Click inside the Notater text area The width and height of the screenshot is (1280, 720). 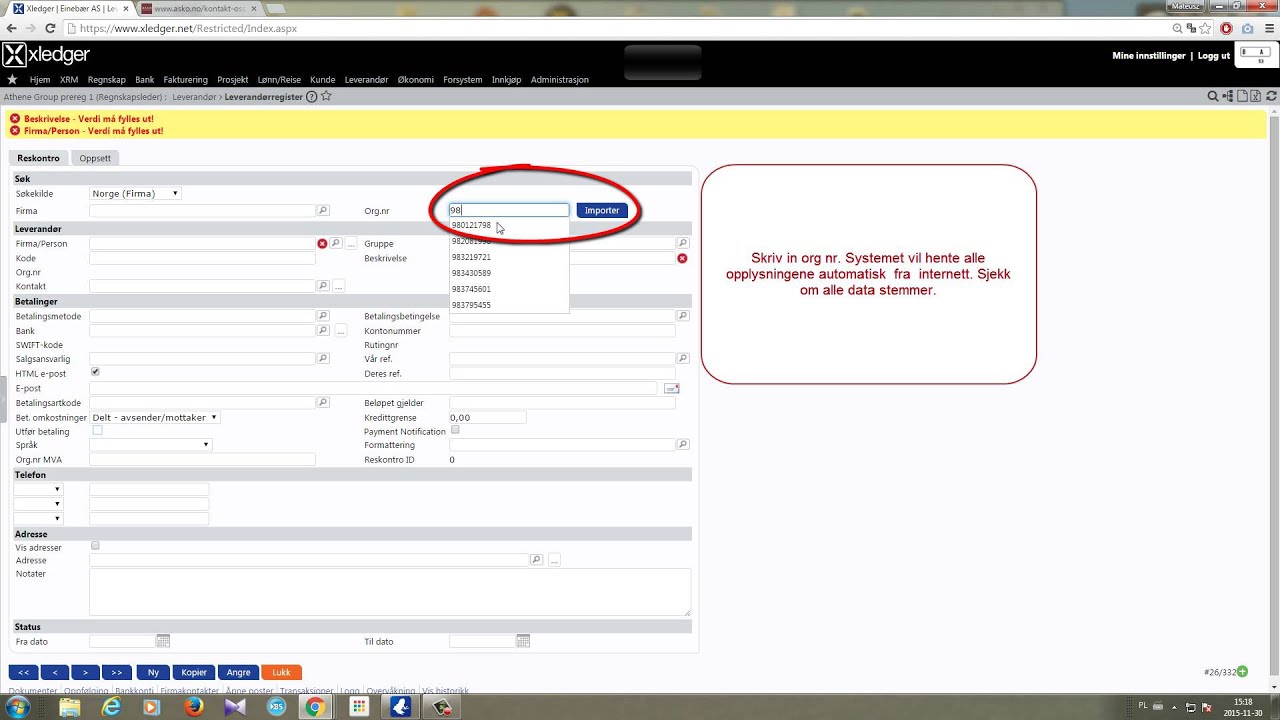click(390, 592)
